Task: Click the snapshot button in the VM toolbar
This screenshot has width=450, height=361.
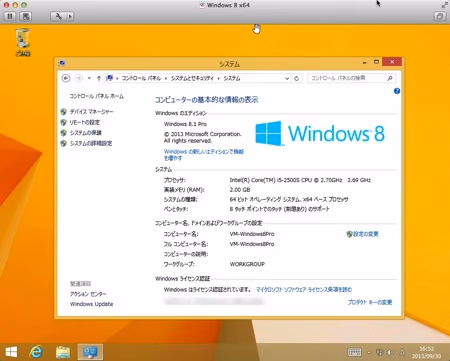Action: click(26, 16)
